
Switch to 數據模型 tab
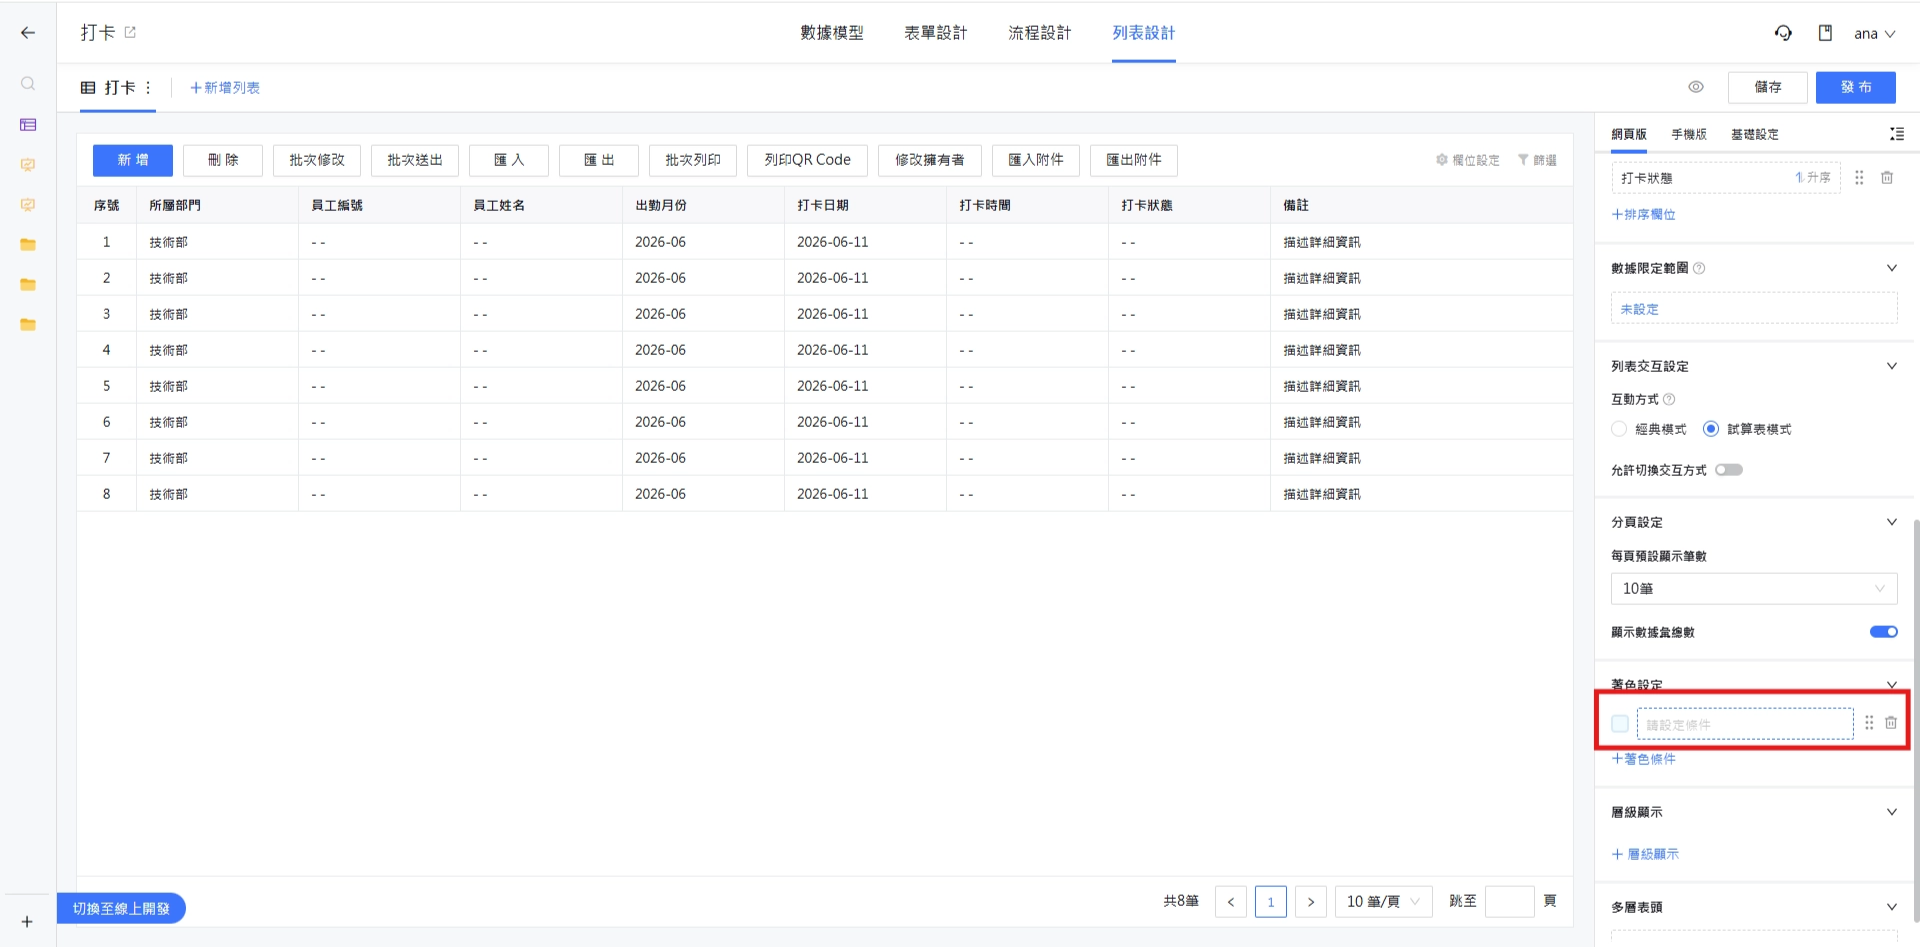click(832, 33)
